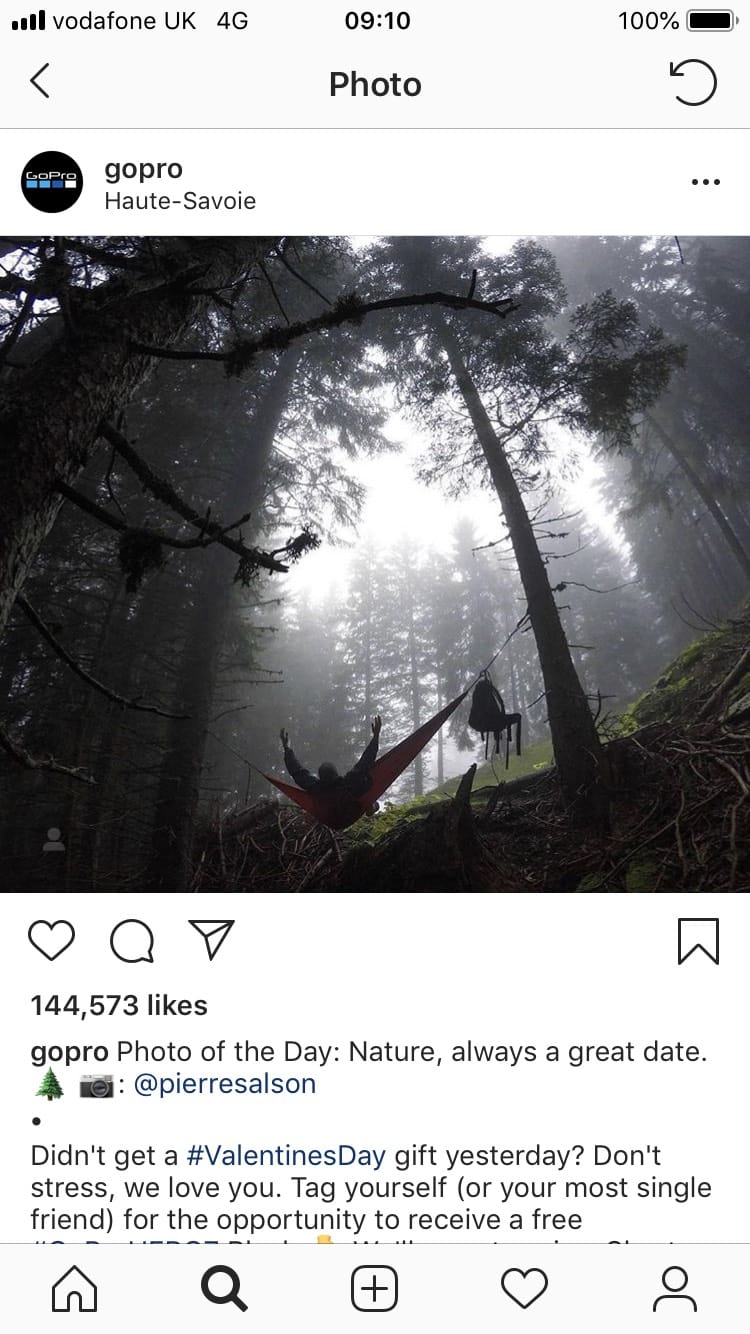Share post via paper plane icon
The image size is (750, 1334).
coord(211,941)
